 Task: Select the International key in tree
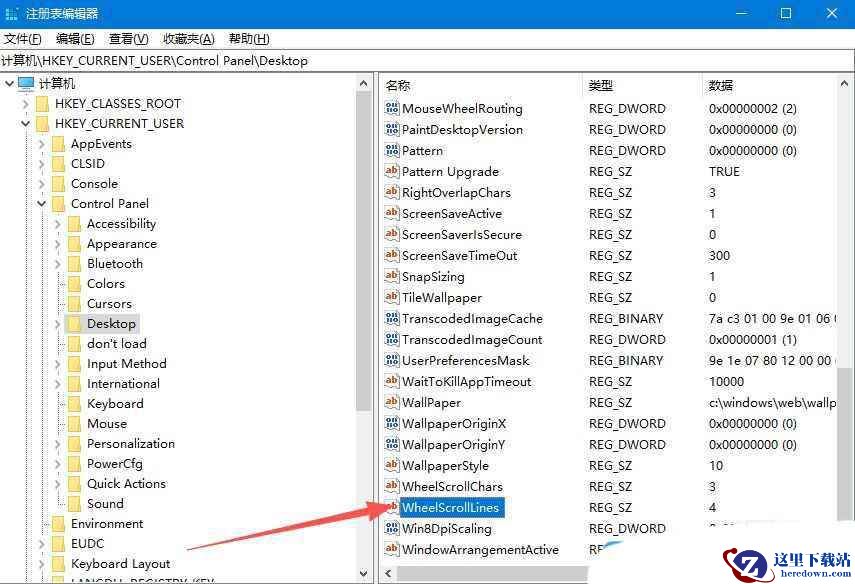(x=123, y=384)
